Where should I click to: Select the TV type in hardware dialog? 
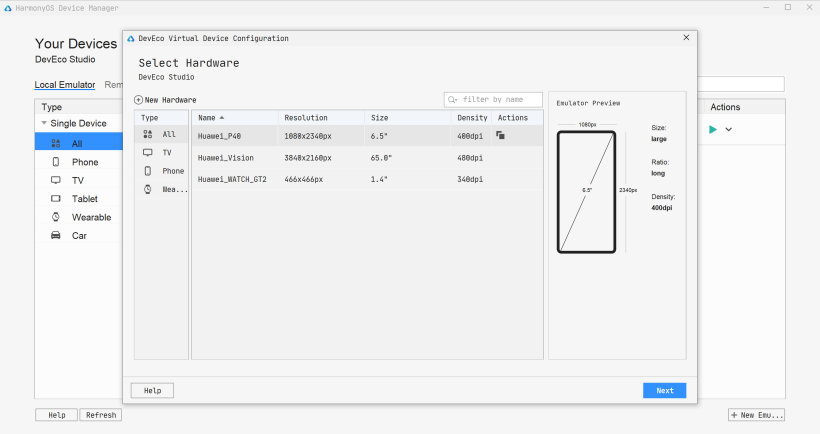[161, 153]
